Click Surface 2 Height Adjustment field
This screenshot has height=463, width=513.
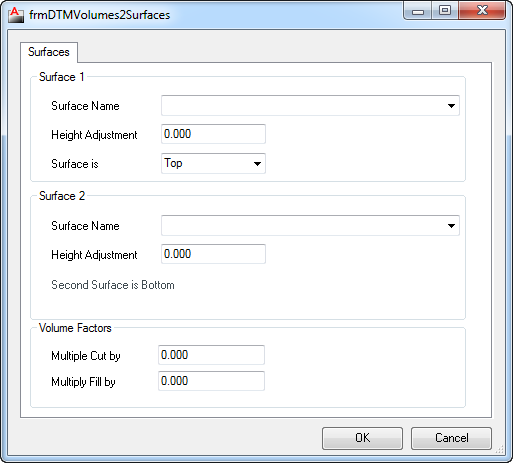[x=213, y=254]
